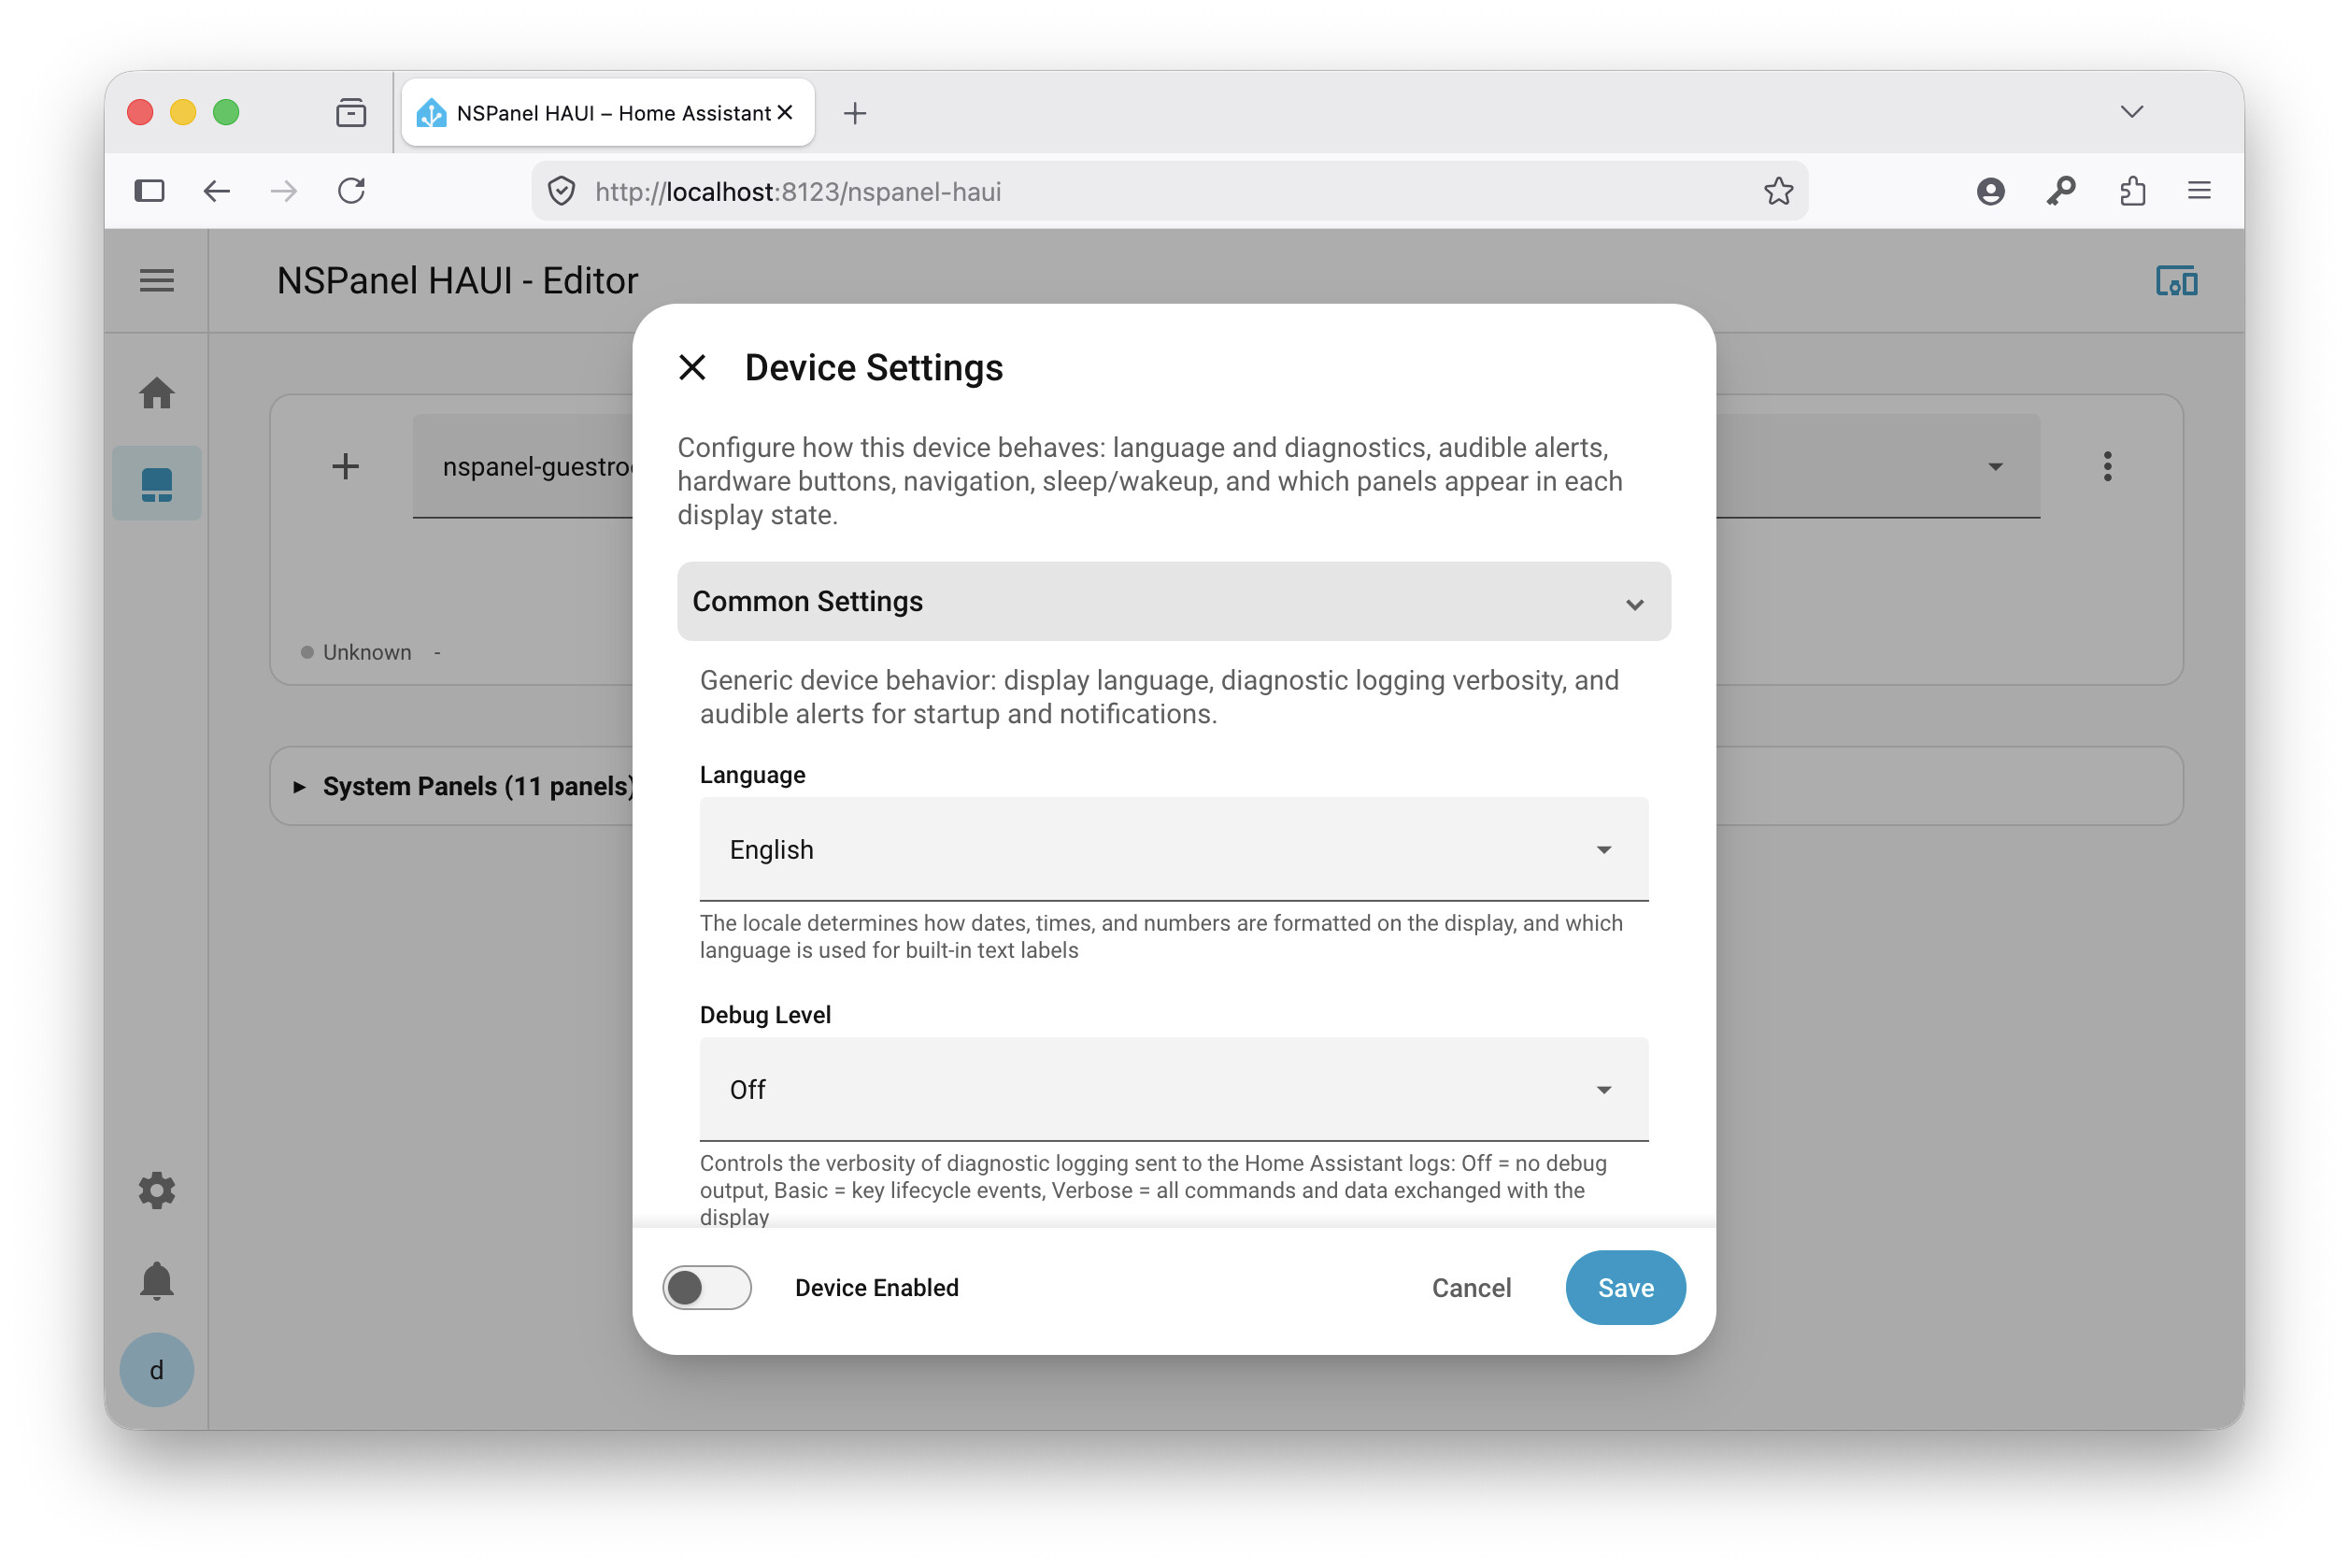The width and height of the screenshot is (2349, 1568).
Task: Open the device selector dropdown arrow
Action: [x=1995, y=467]
